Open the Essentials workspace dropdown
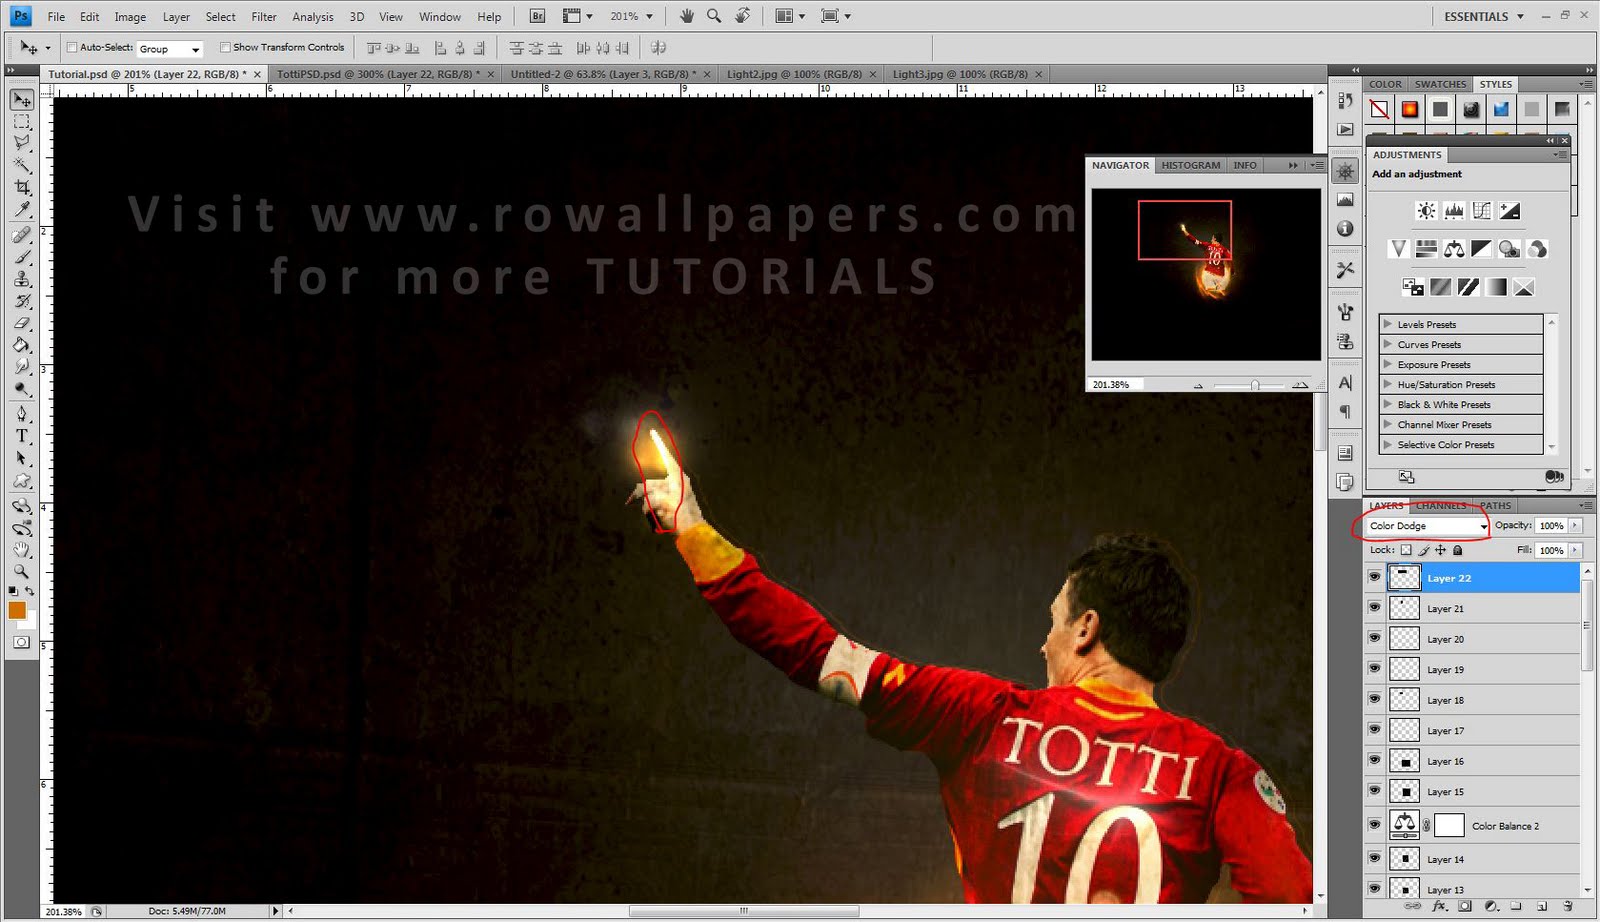1600x922 pixels. (1483, 16)
